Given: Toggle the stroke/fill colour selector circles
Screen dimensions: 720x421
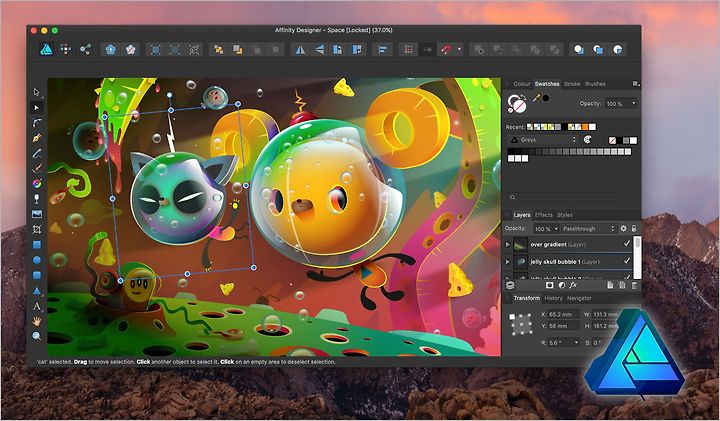Looking at the screenshot, I should coord(517,104).
